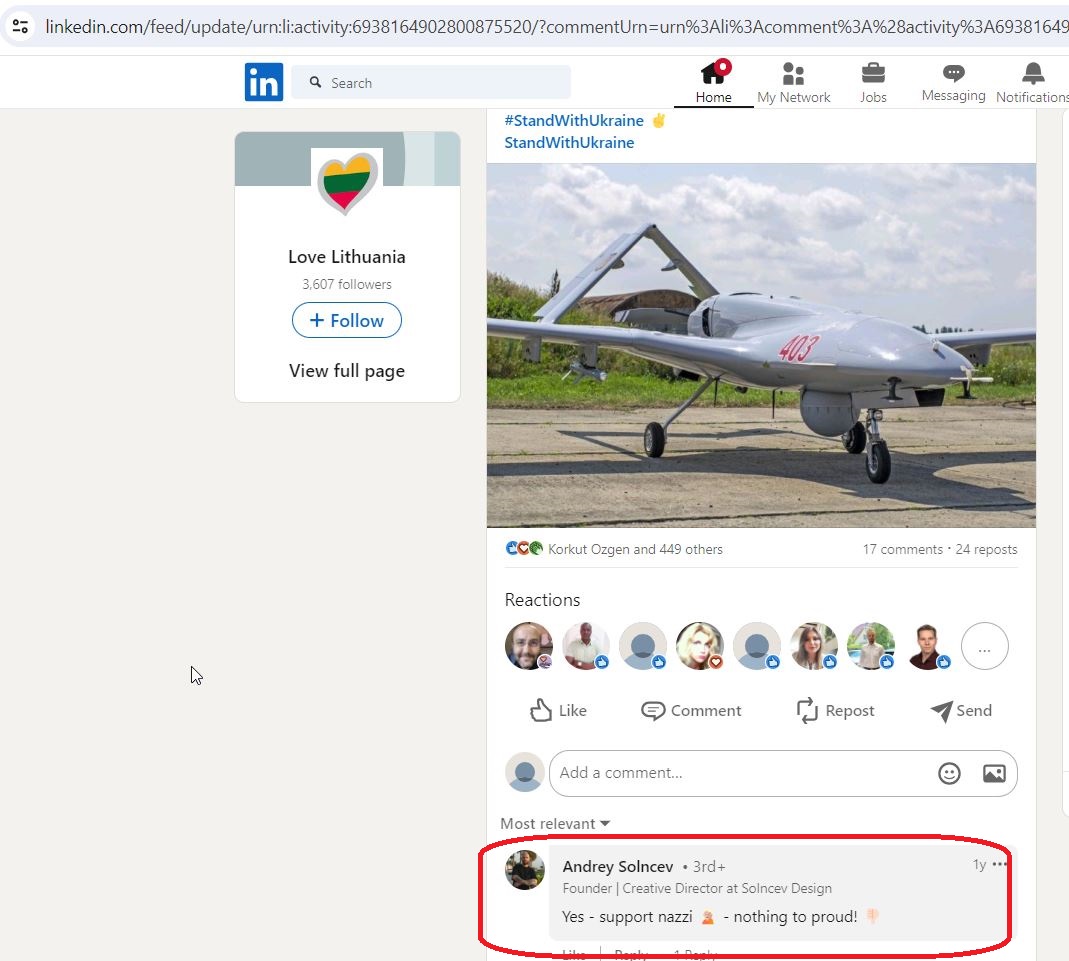Select the URL in the address bar
This screenshot has width=1069, height=961.
[556, 27]
